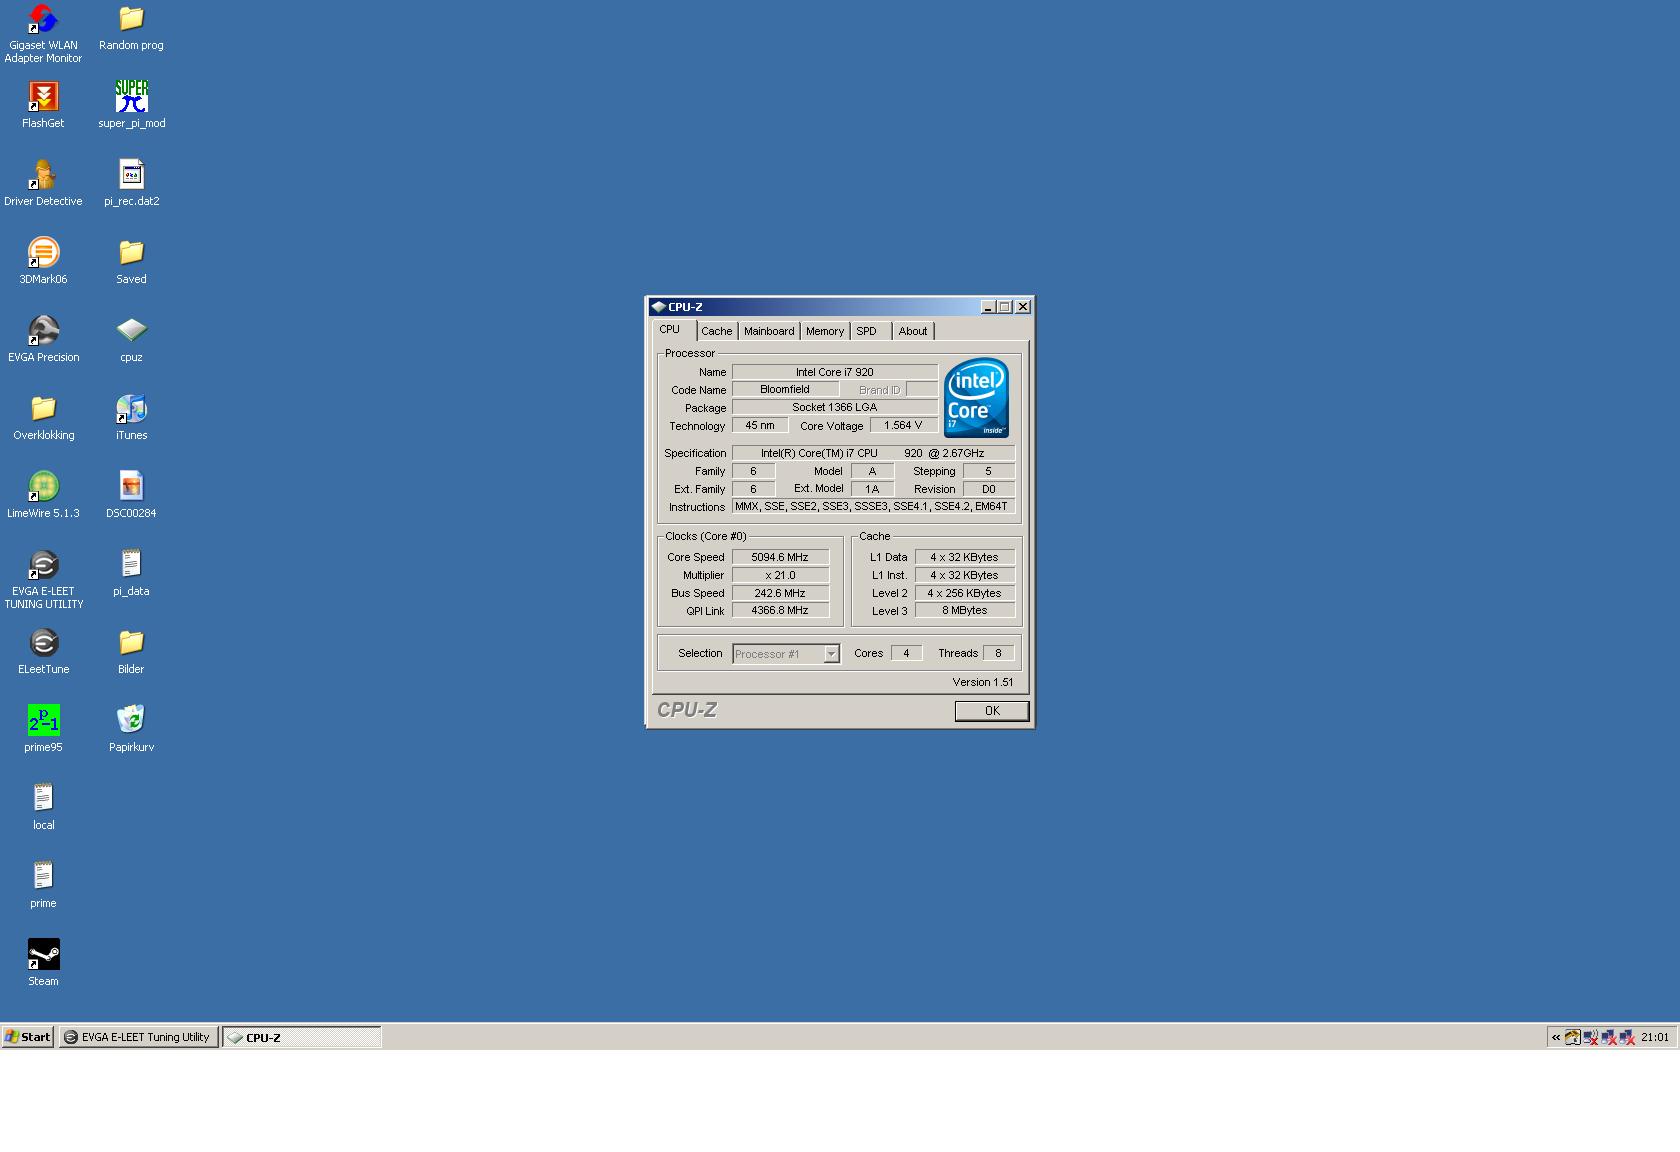This screenshot has height=1152, width=1680.
Task: Expand hidden system tray icons
Action: click(x=1556, y=1037)
